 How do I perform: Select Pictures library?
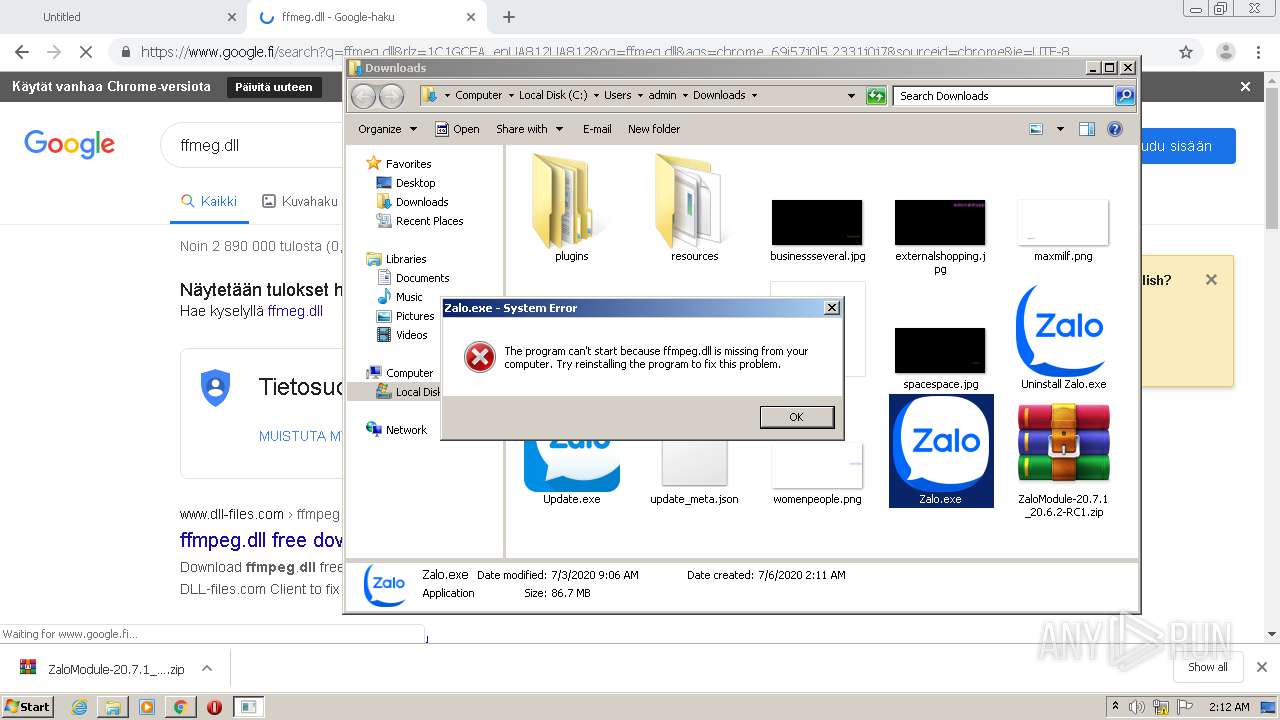406,316
